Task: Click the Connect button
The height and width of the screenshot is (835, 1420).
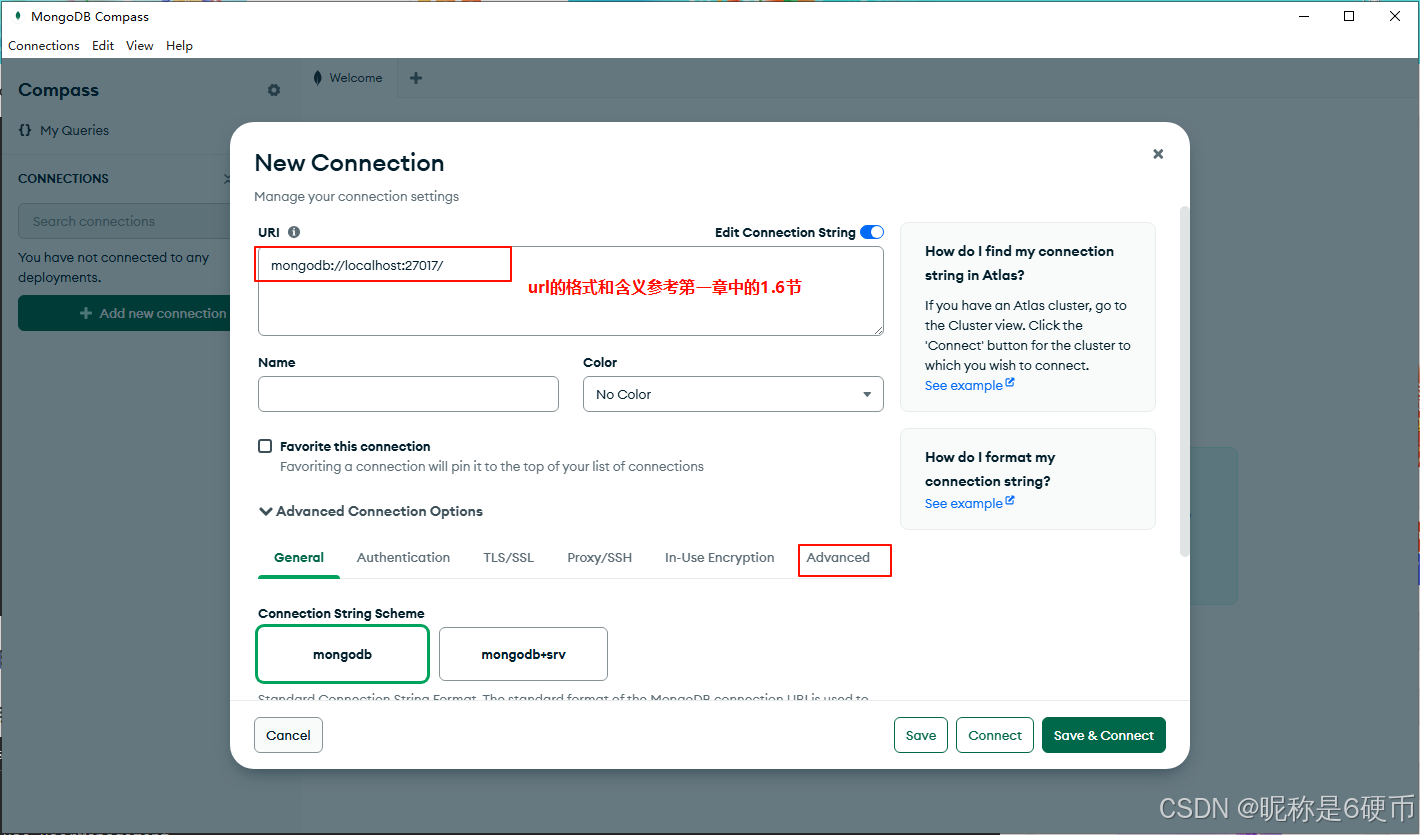Action: [995, 735]
